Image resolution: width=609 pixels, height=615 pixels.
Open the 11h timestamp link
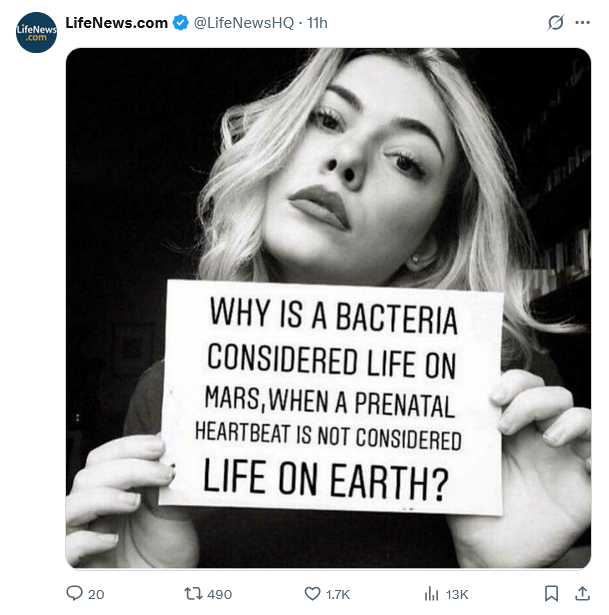point(317,22)
